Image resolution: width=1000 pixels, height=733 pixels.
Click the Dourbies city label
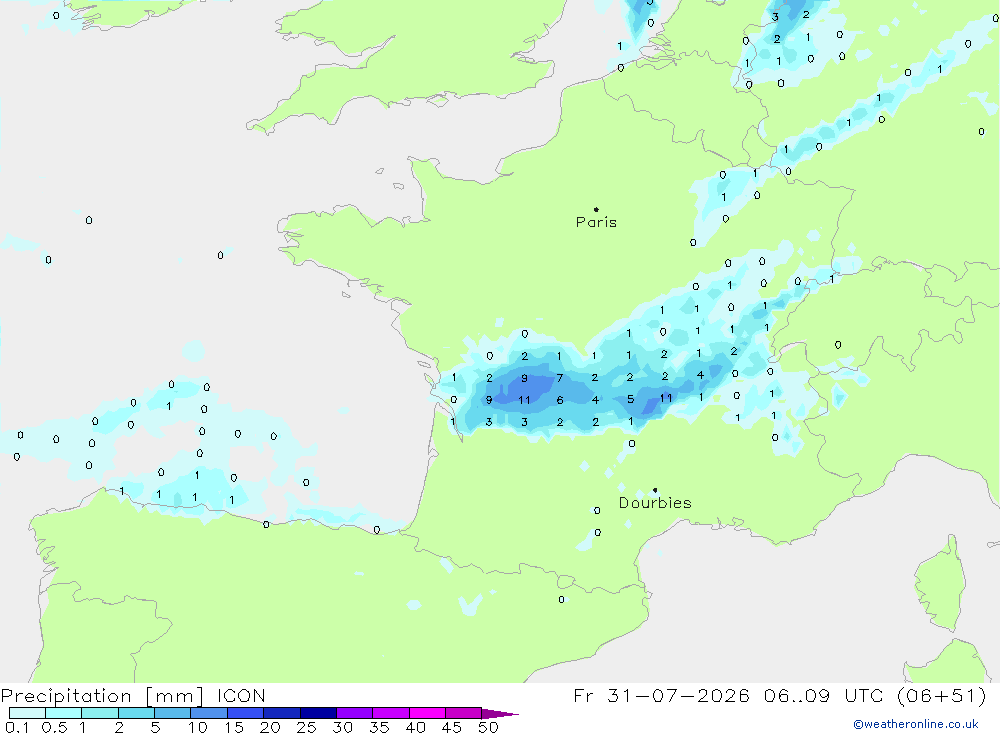(655, 503)
